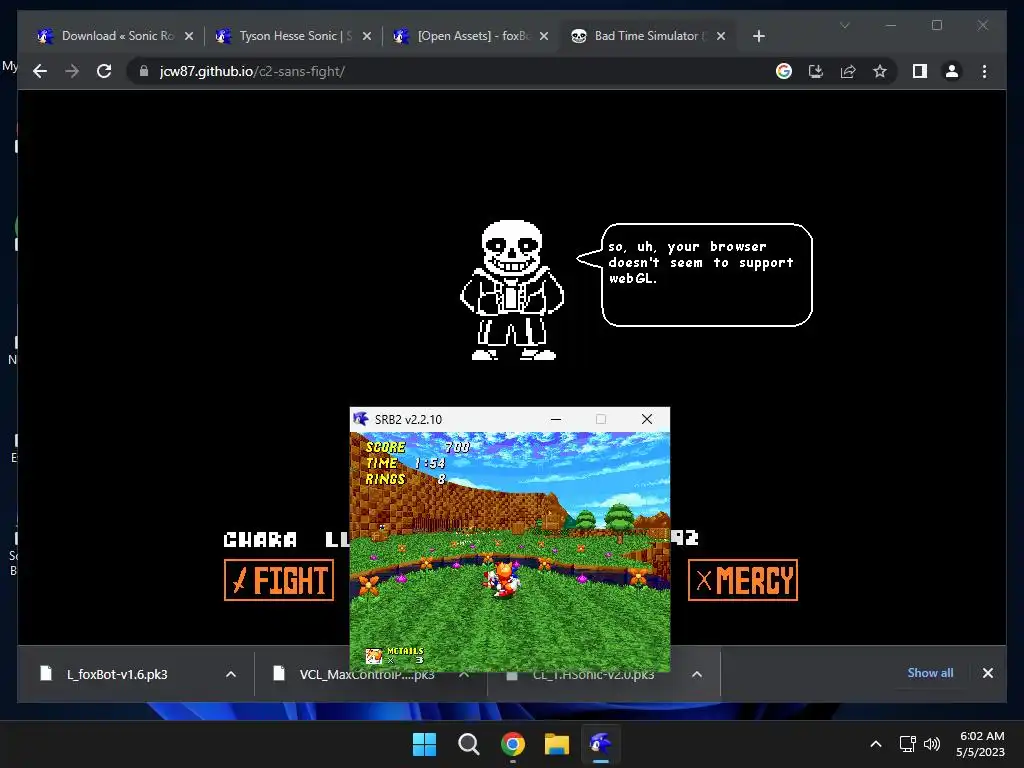
Task: Open network settings from tray
Action: [x=908, y=744]
